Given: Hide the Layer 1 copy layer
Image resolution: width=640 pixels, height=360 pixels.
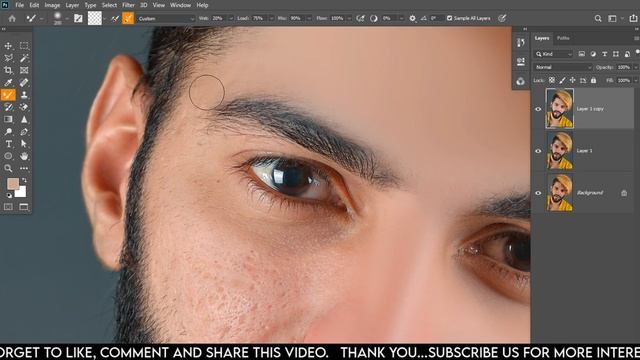Looking at the screenshot, I should [538, 109].
